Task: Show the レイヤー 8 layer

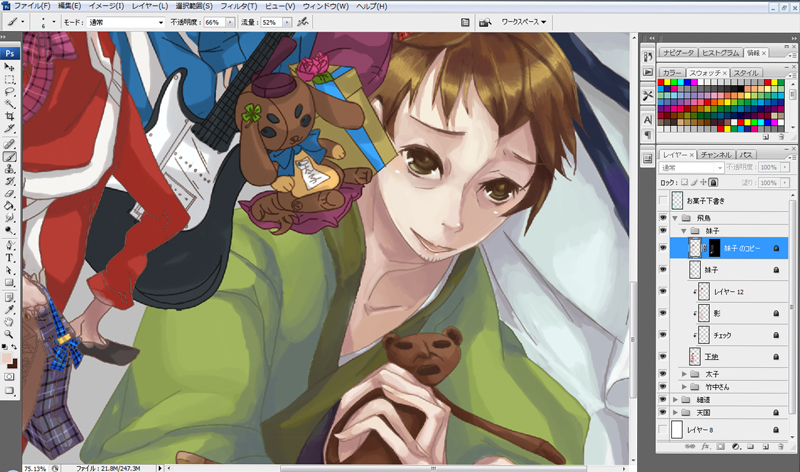Action: pyautogui.click(x=663, y=430)
